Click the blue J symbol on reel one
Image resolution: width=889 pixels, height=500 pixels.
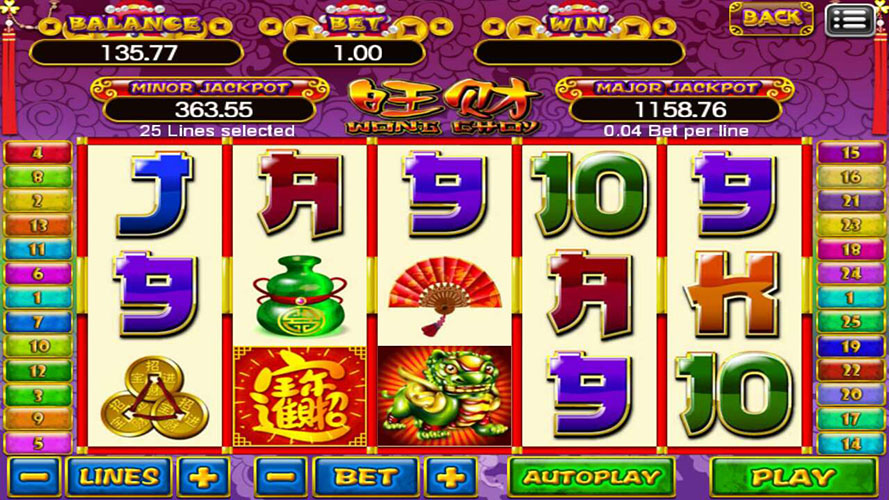coord(154,194)
